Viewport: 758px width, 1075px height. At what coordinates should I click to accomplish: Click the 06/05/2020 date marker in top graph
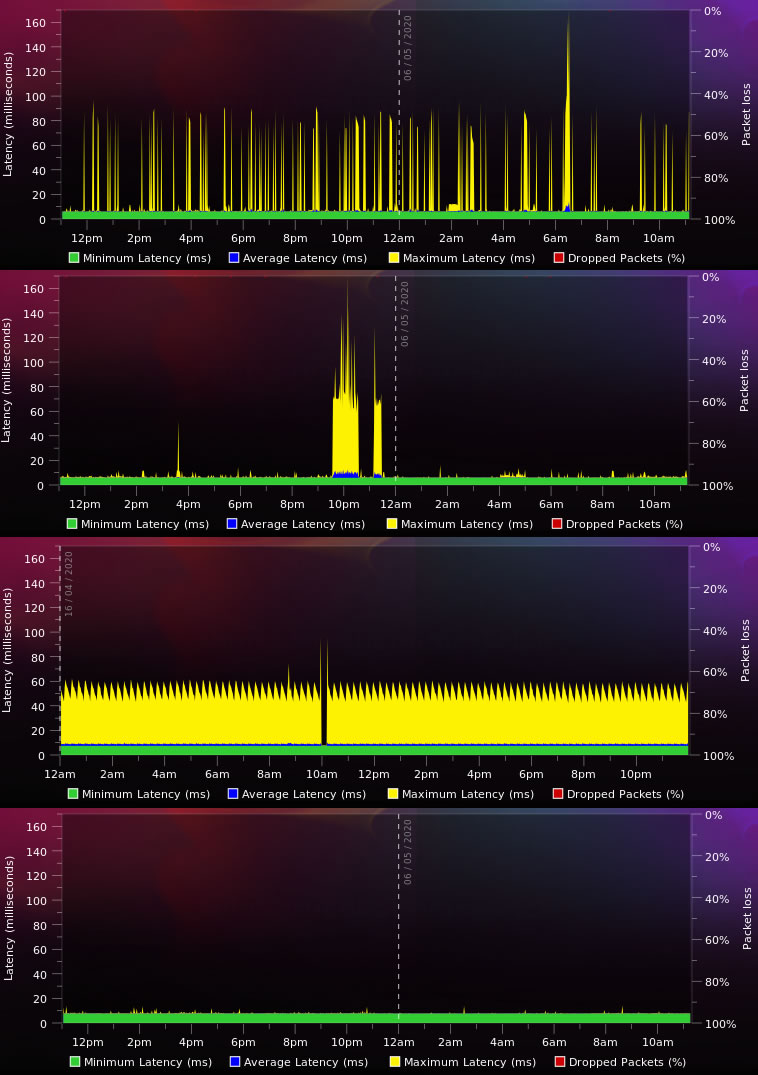click(x=408, y=48)
